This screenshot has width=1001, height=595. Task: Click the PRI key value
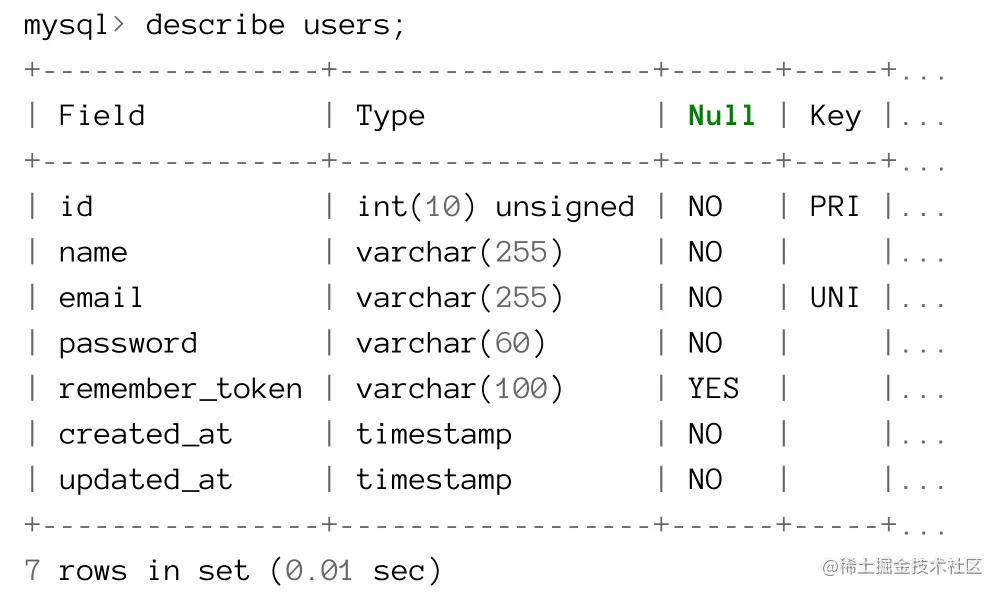point(835,207)
